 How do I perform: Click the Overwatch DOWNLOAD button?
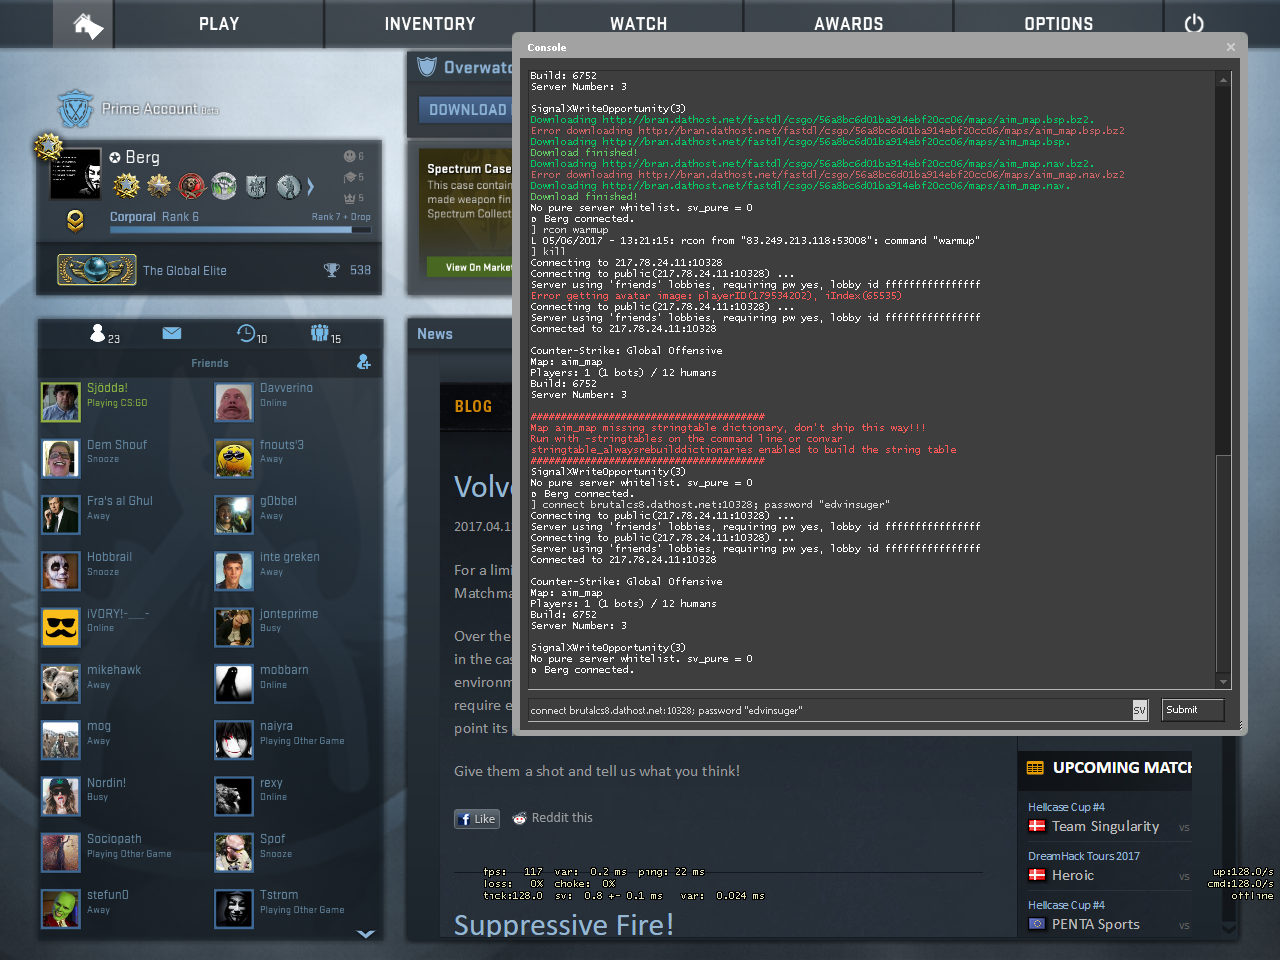click(465, 110)
